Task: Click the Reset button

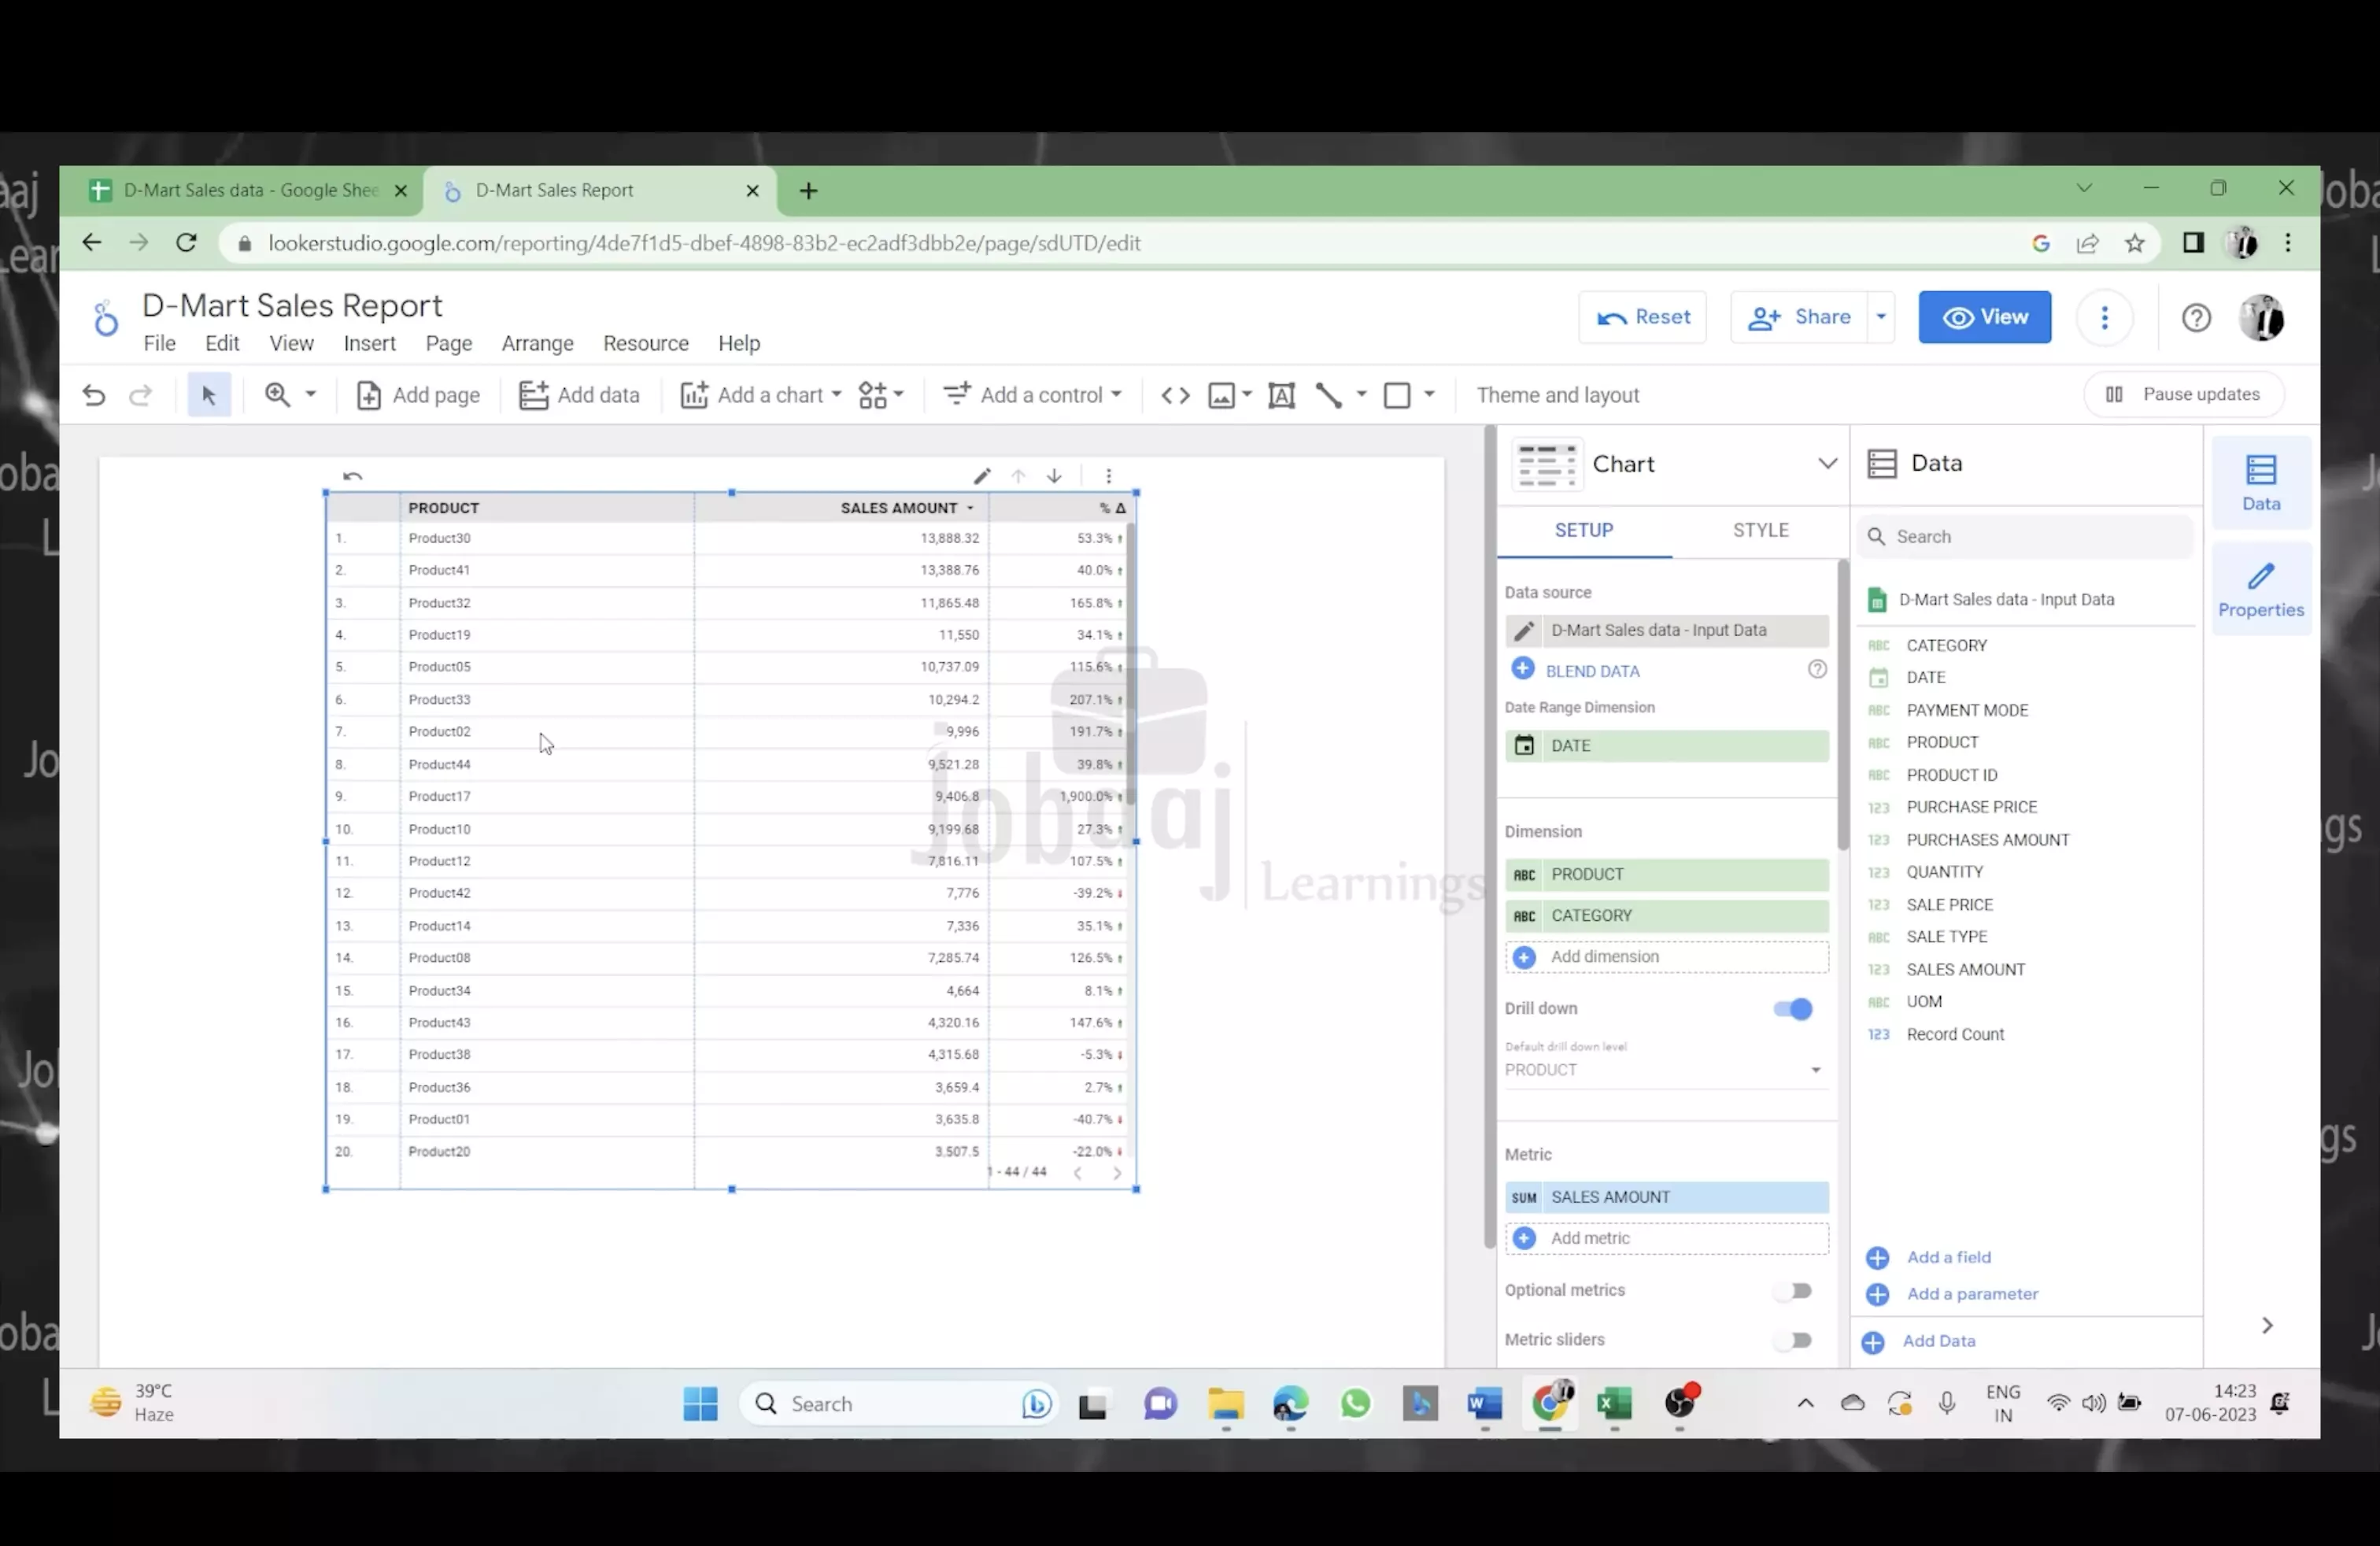Action: click(1643, 317)
